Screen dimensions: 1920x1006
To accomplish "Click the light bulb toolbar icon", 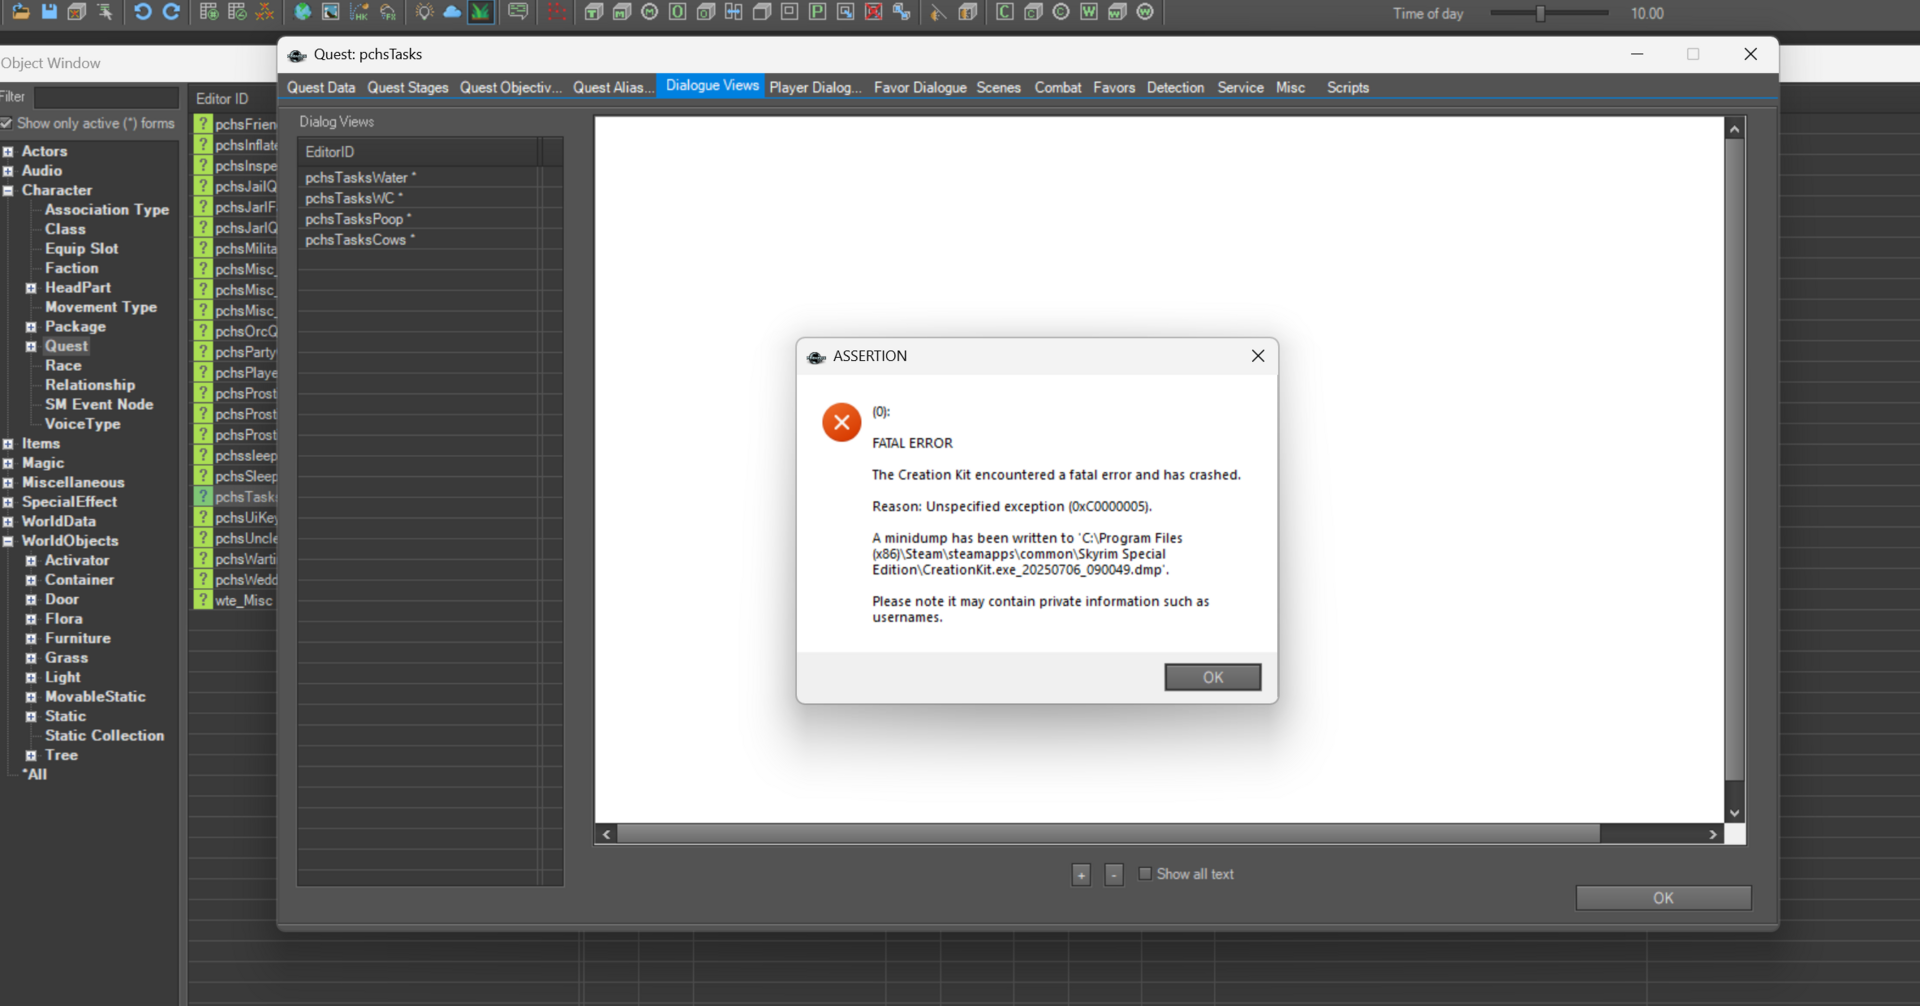I will click(x=424, y=12).
